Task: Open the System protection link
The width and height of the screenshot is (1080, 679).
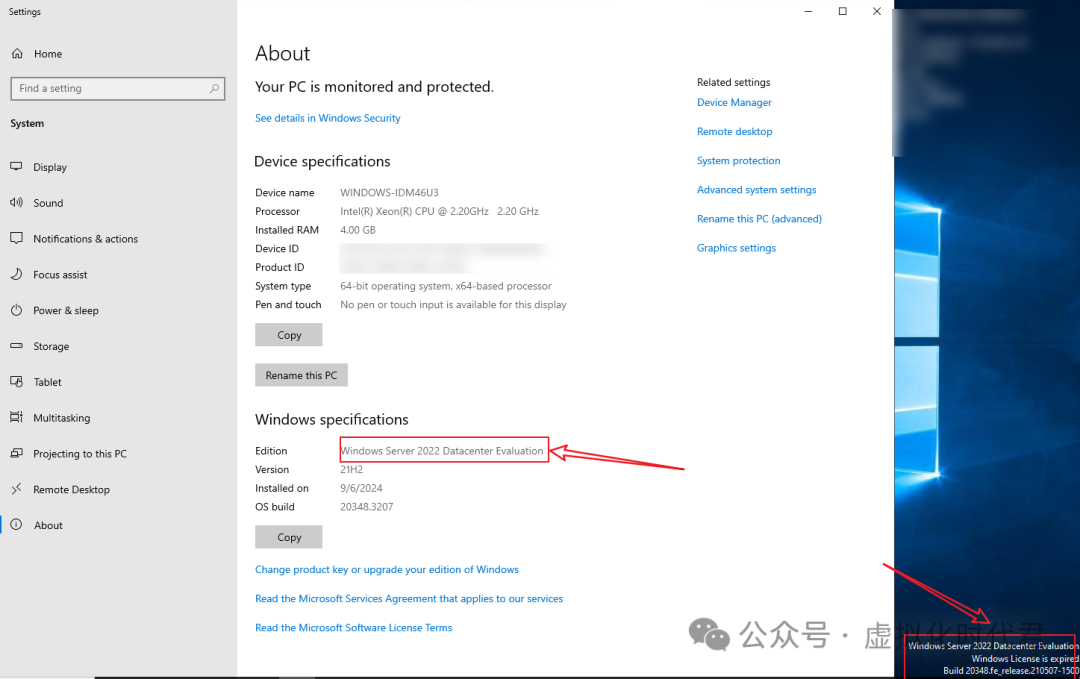Action: pos(738,160)
